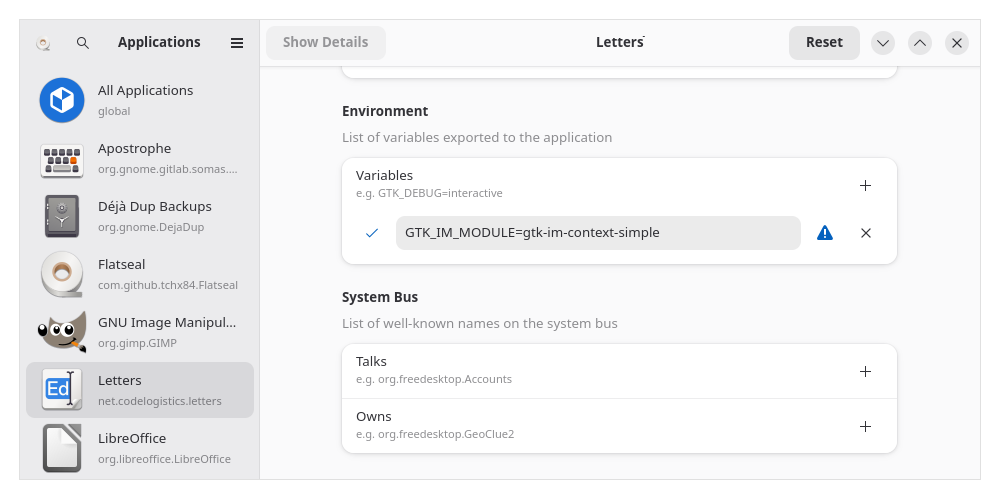
Task: Click the Show Details button
Action: pos(325,42)
